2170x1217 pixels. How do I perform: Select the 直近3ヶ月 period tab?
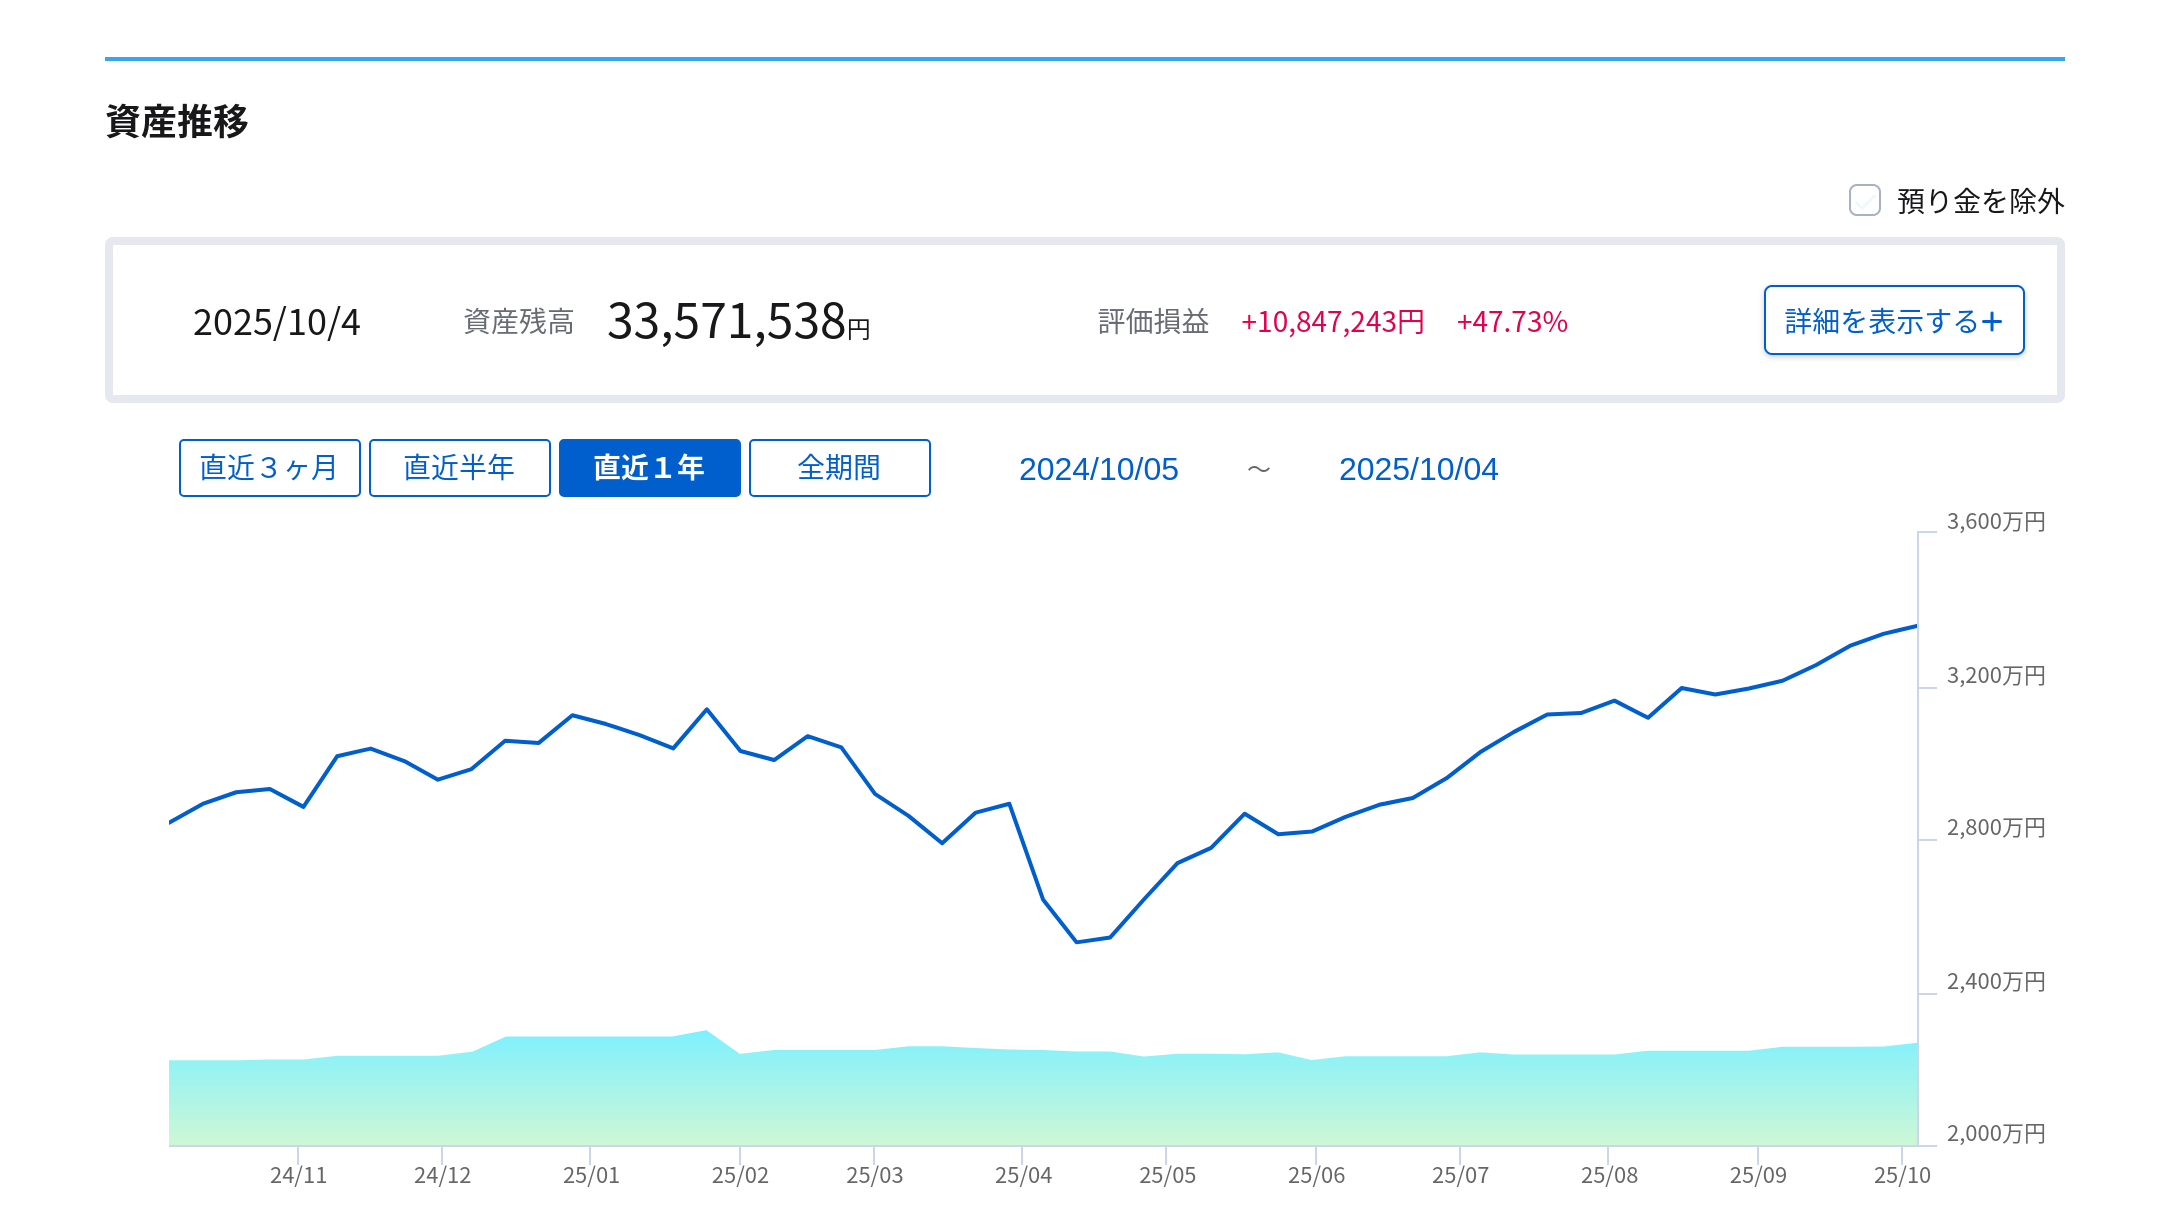(269, 468)
